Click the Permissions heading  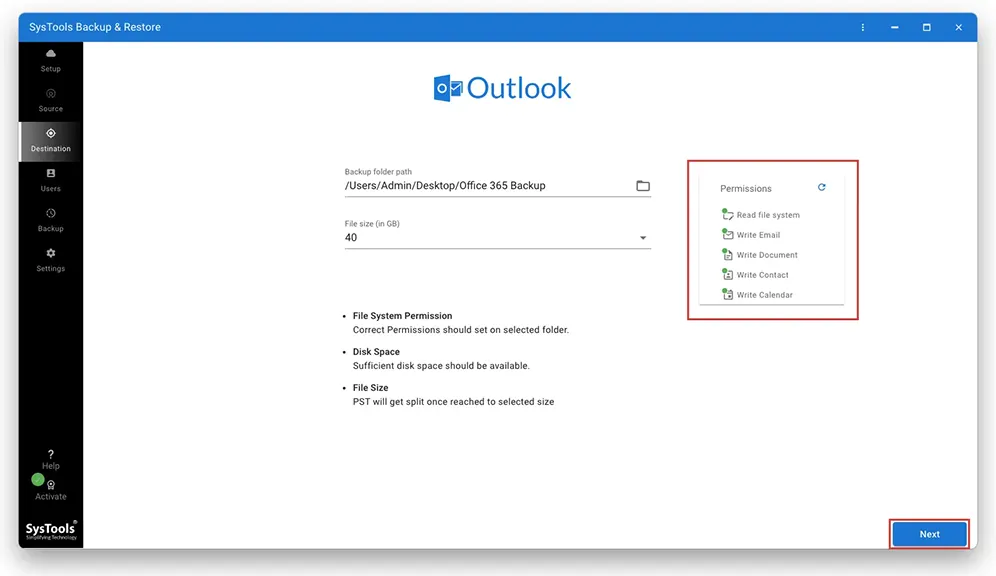[746, 189]
